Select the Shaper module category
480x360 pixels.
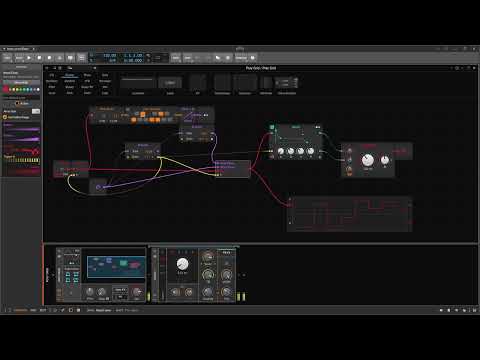pos(69,87)
